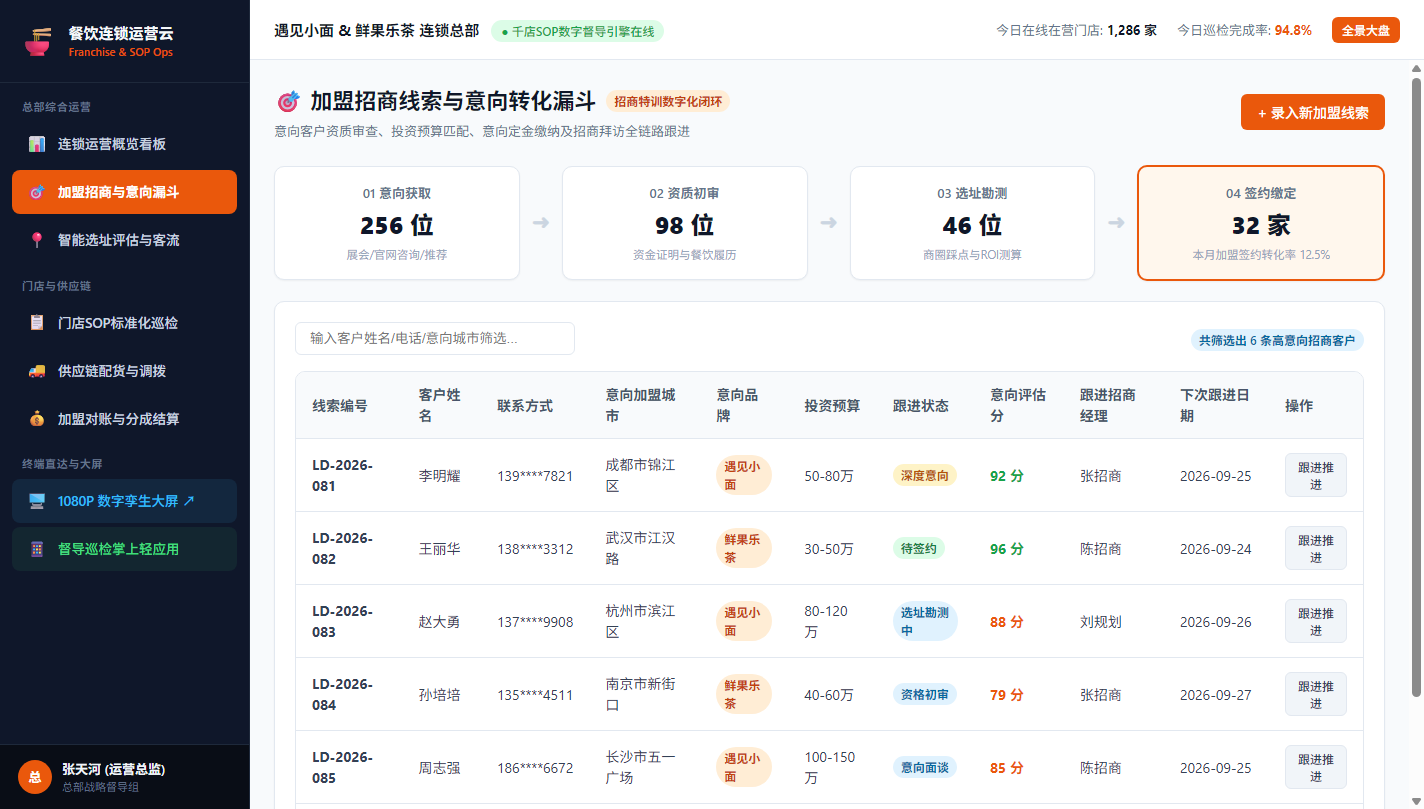The height and width of the screenshot is (809, 1424).
Task: Click the 投资预算 column header
Action: (x=832, y=405)
